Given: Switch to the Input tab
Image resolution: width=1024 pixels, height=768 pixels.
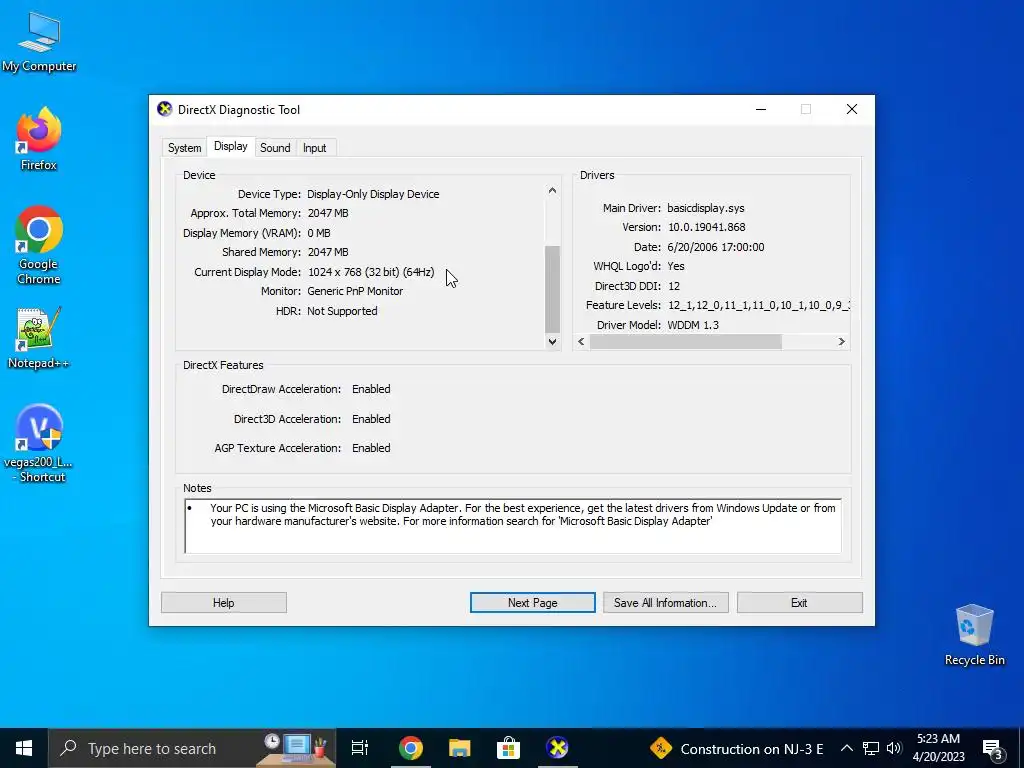Looking at the screenshot, I should [x=314, y=148].
